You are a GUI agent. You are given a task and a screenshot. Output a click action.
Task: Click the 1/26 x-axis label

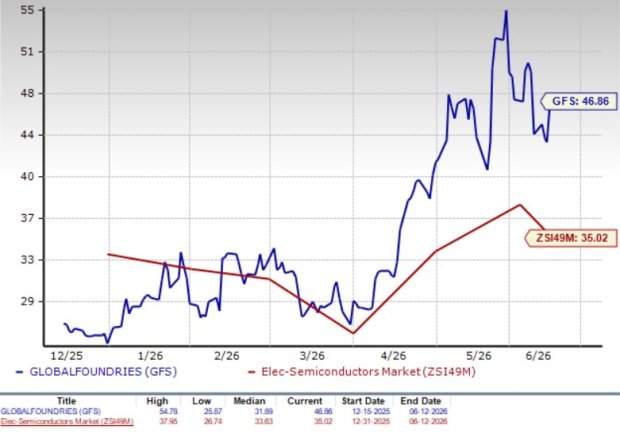150,356
